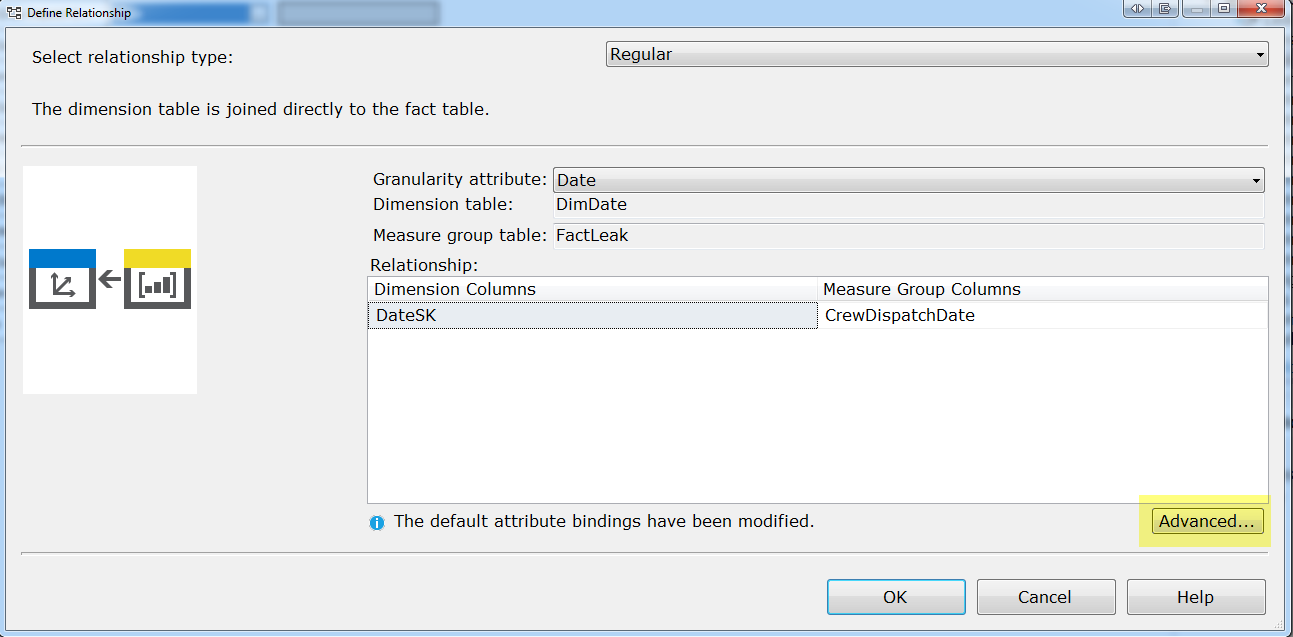1293x637 pixels.
Task: Open the Advanced settings button
Action: (1207, 521)
